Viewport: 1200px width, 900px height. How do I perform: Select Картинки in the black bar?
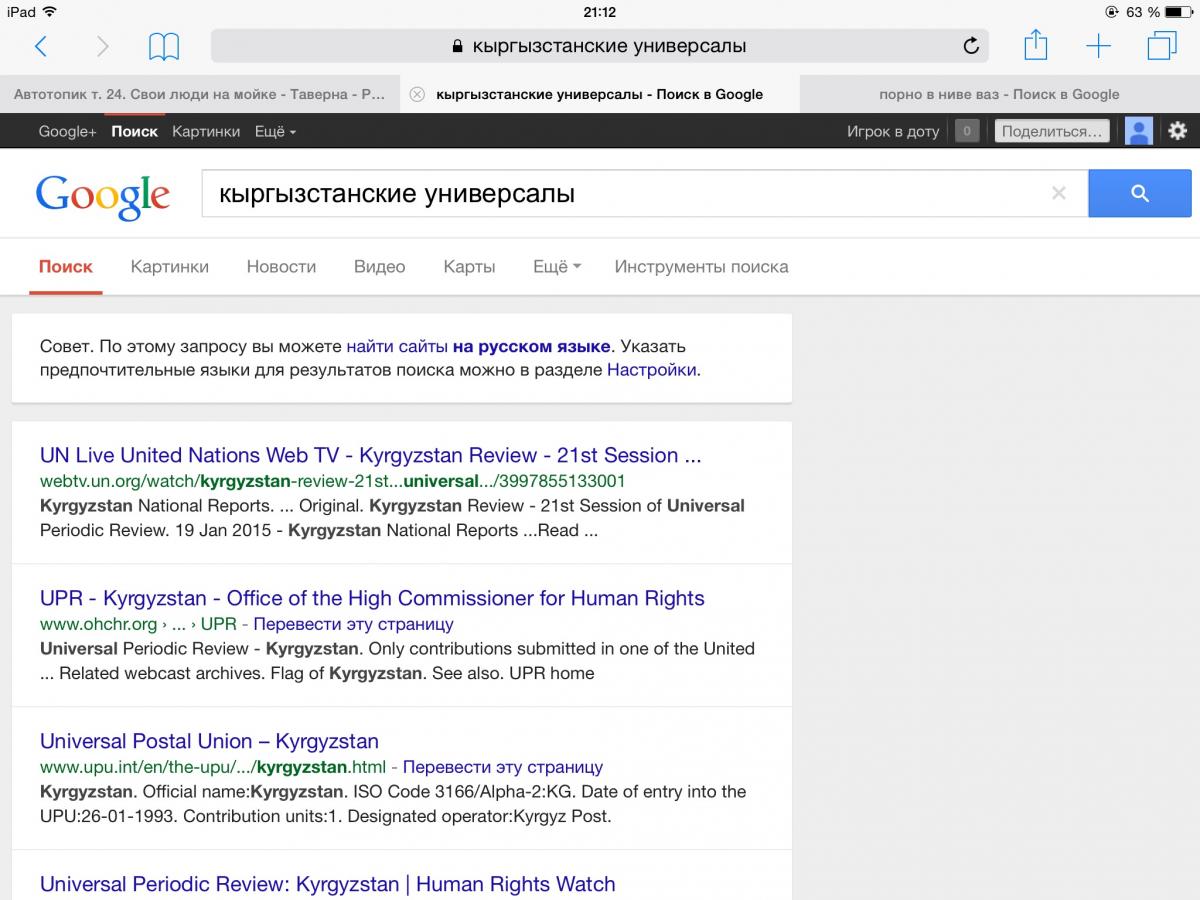206,131
